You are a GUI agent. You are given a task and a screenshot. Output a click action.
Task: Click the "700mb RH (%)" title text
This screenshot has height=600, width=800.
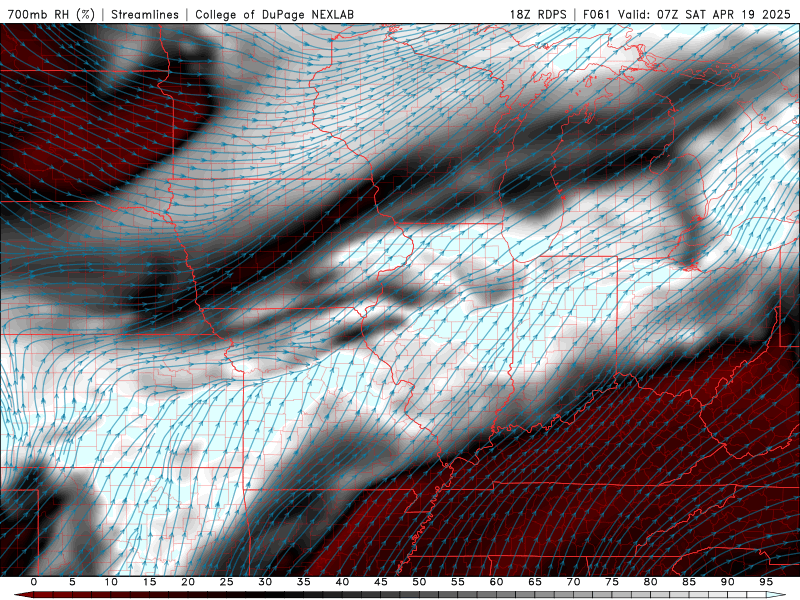click(x=52, y=15)
